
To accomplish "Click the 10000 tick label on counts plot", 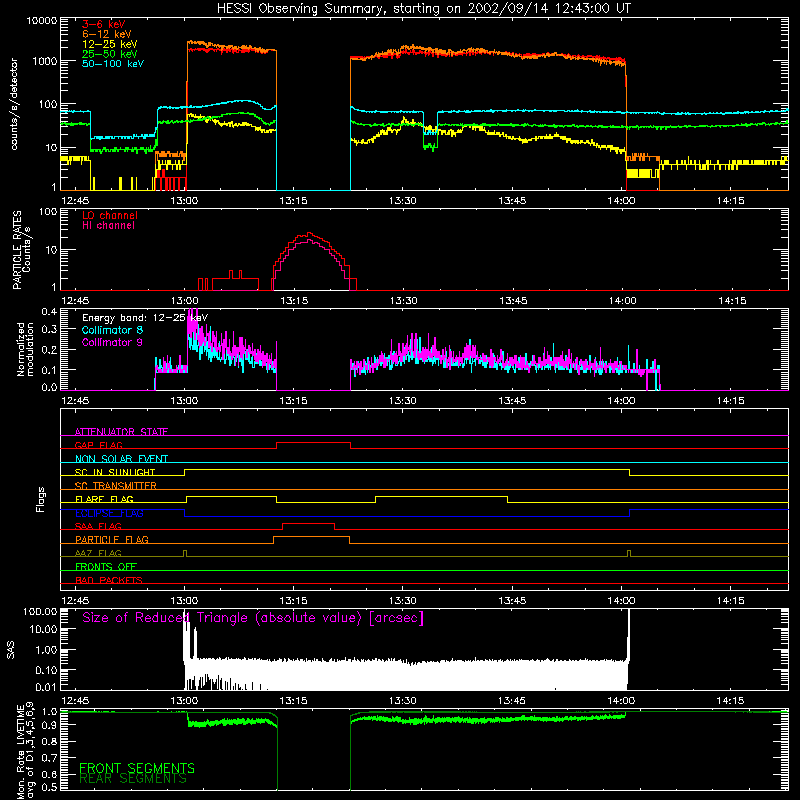I will [41, 21].
